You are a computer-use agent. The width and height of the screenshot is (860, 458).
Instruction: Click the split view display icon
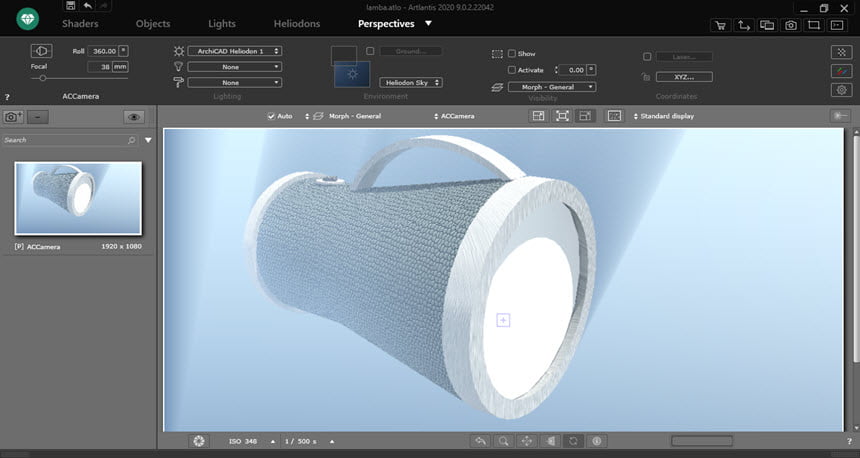(585, 116)
